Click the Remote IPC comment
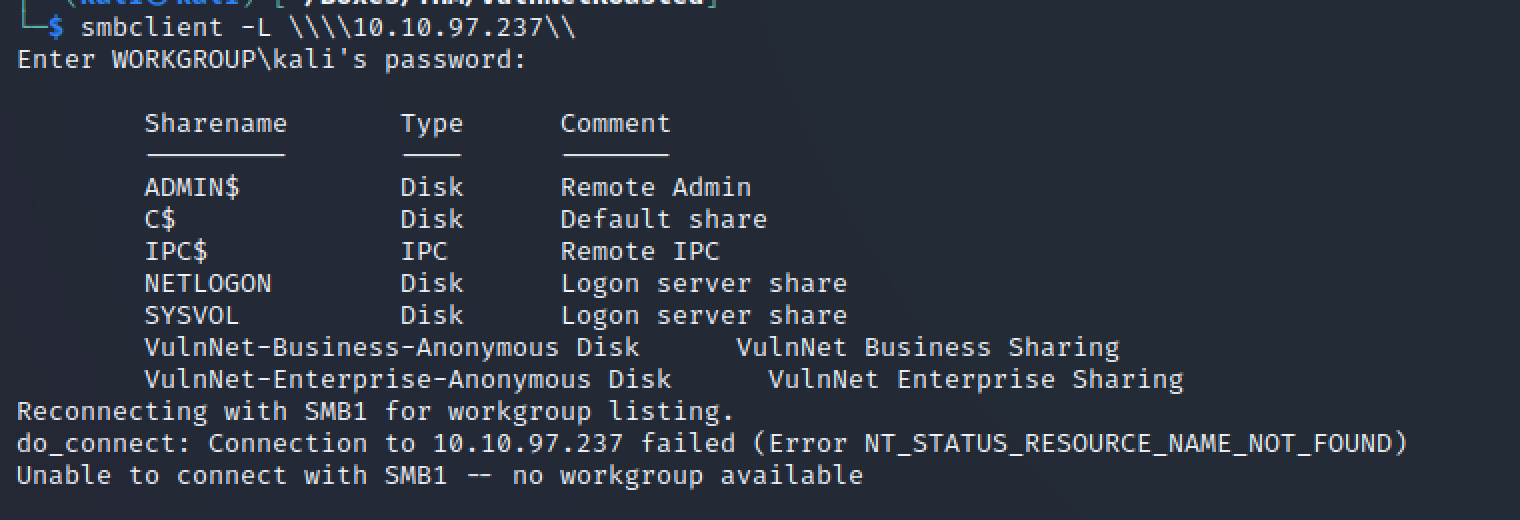The width and height of the screenshot is (1520, 520). pos(640,251)
